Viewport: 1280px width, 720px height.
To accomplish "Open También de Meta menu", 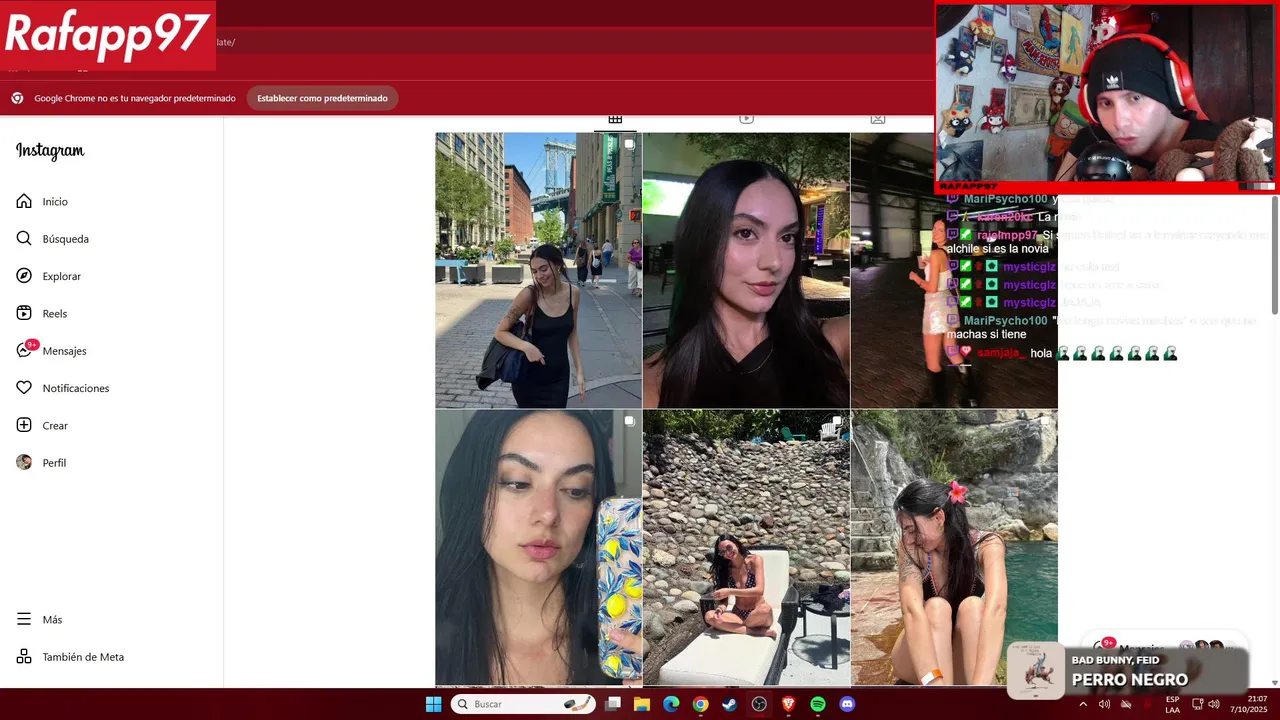I will tap(70, 657).
